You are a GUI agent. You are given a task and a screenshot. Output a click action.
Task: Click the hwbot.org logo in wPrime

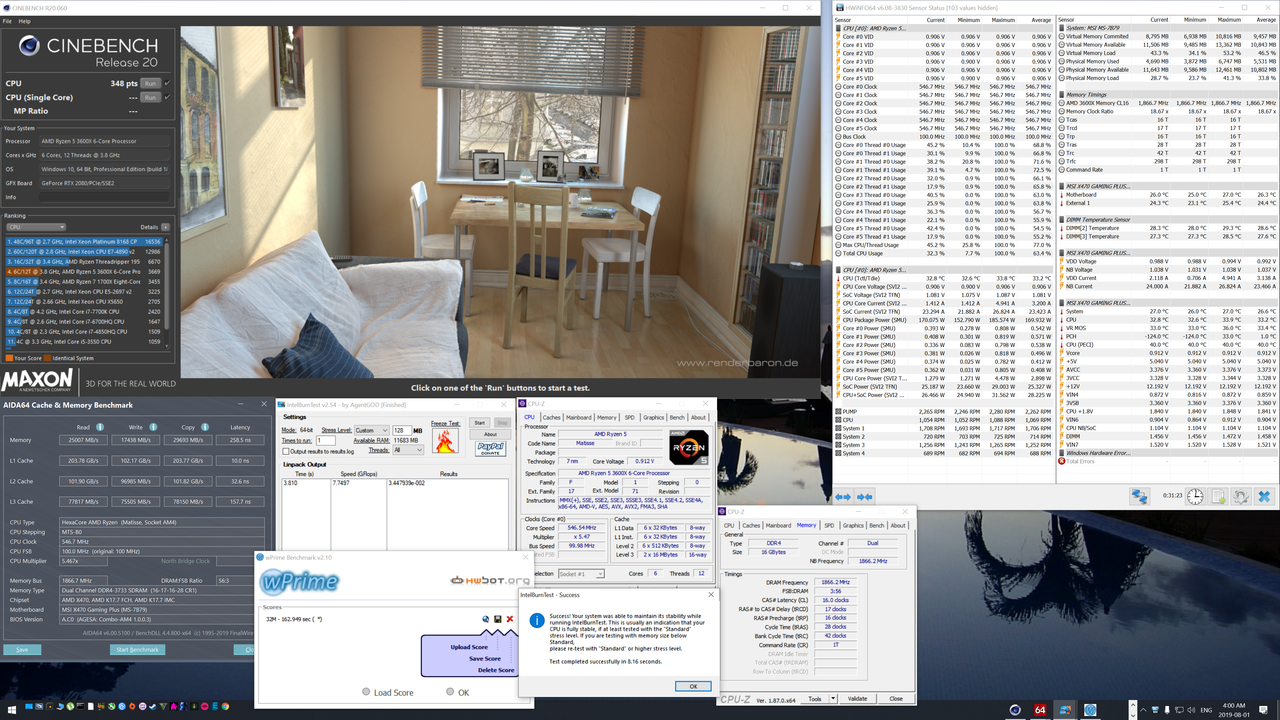[x=490, y=580]
